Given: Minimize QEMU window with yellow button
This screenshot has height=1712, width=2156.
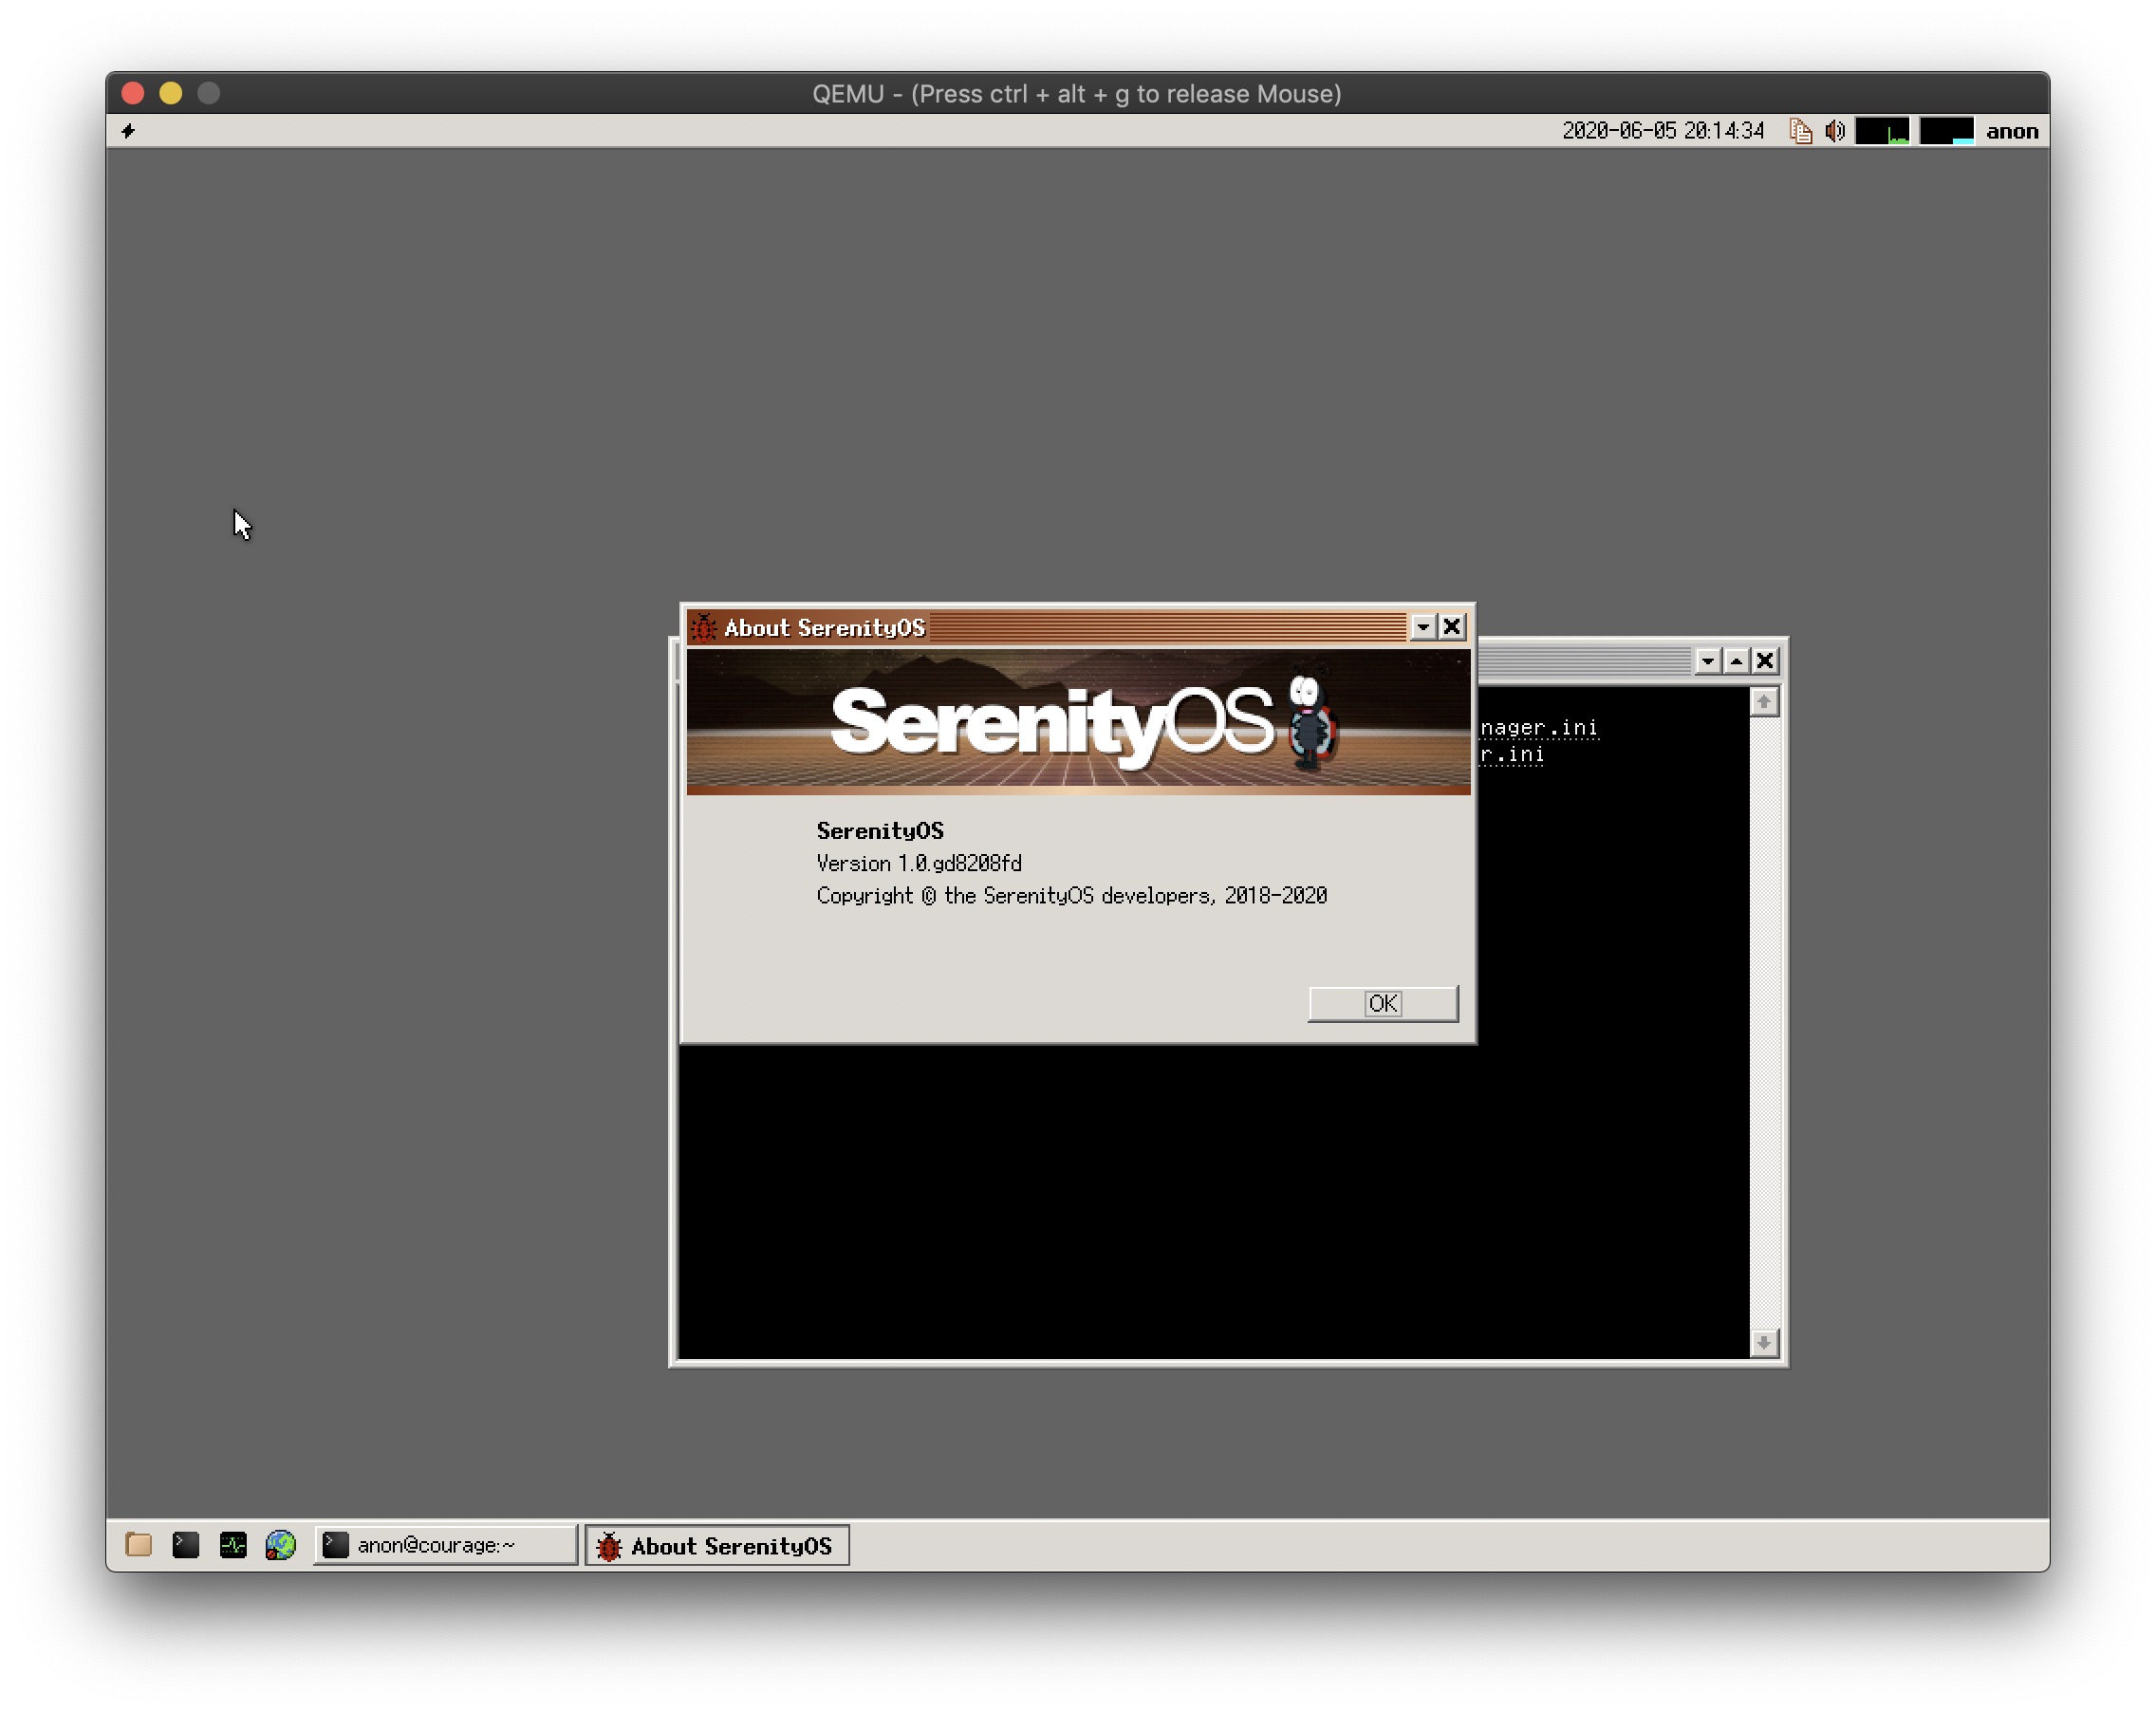Looking at the screenshot, I should 171,93.
